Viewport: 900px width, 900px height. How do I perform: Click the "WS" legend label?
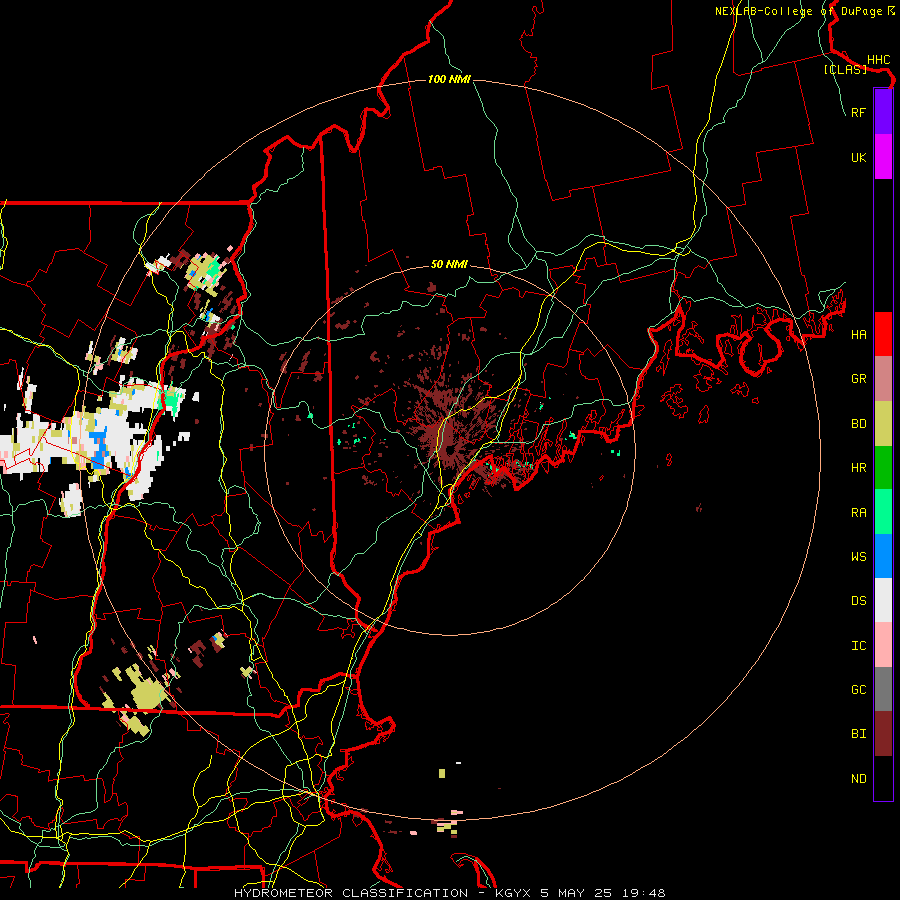pyautogui.click(x=858, y=557)
